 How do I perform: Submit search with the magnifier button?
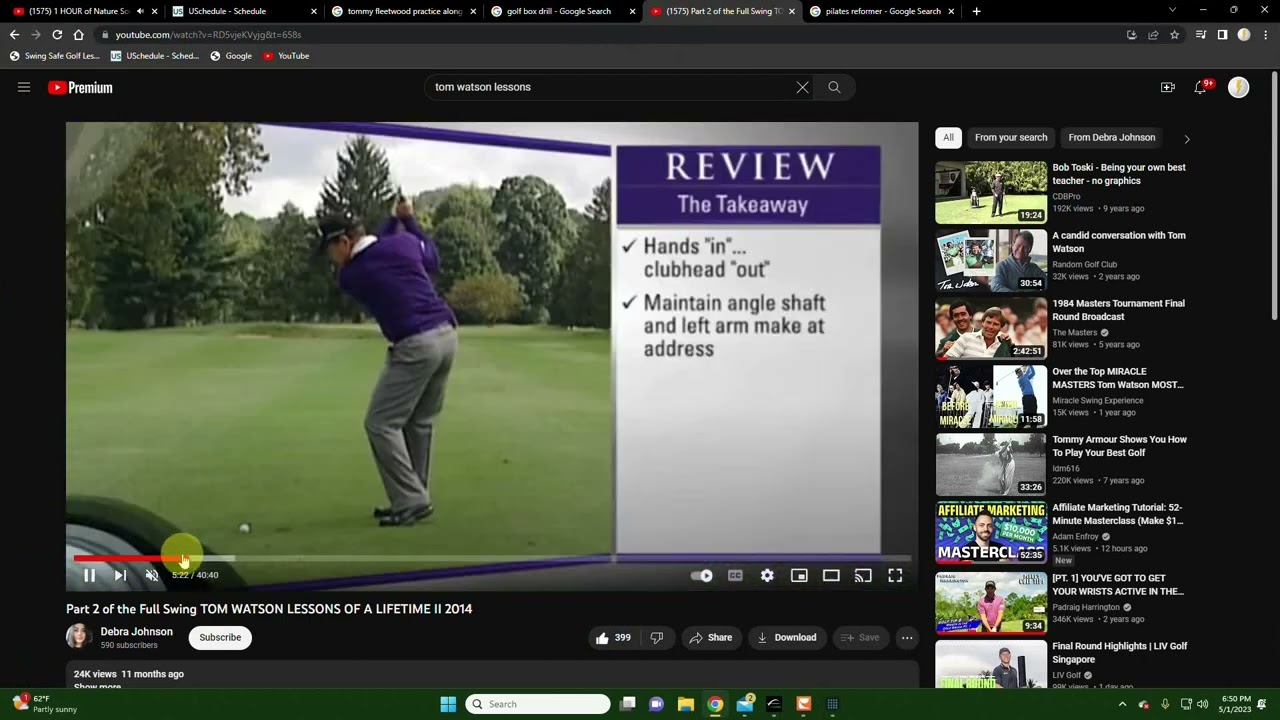click(x=834, y=87)
